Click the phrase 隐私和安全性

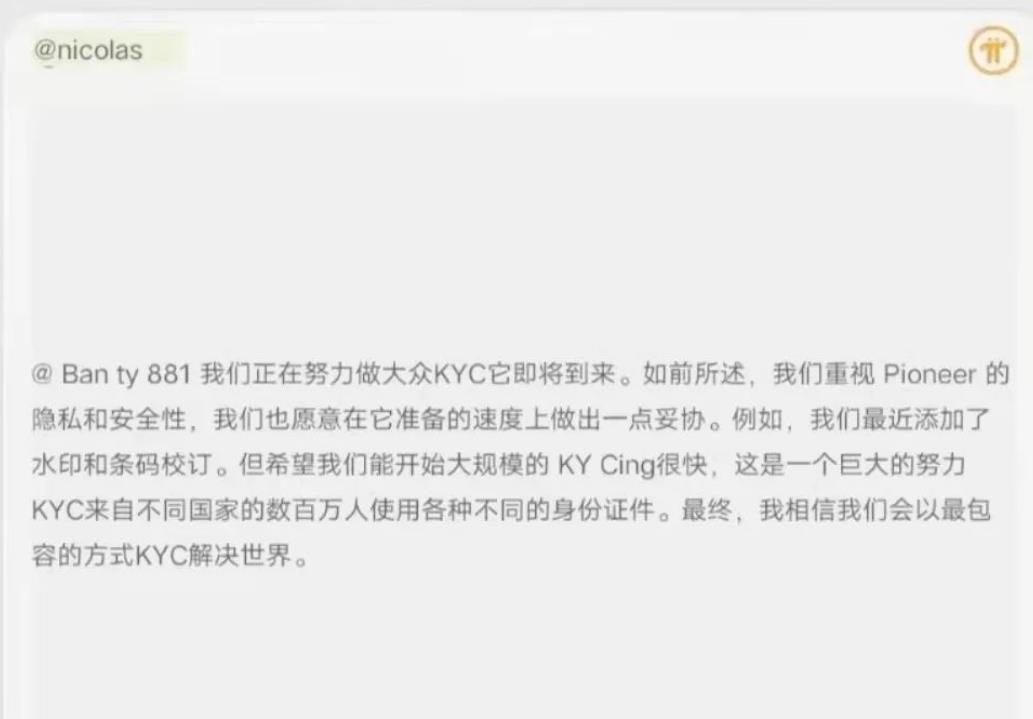pyautogui.click(x=109, y=419)
